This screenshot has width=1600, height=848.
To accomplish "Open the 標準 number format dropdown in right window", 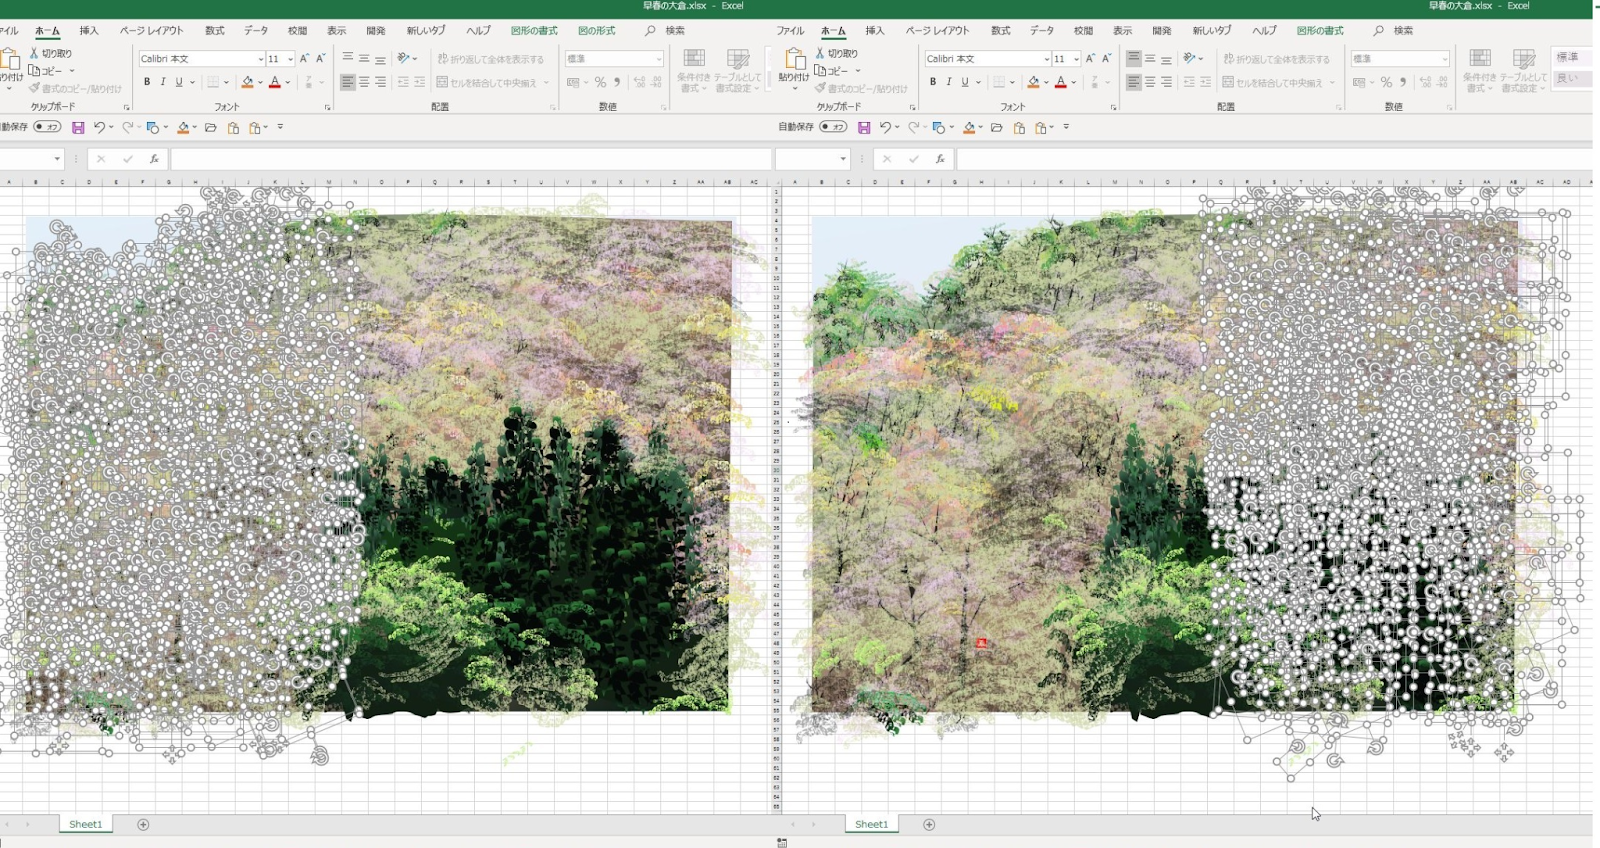I will coord(1445,59).
